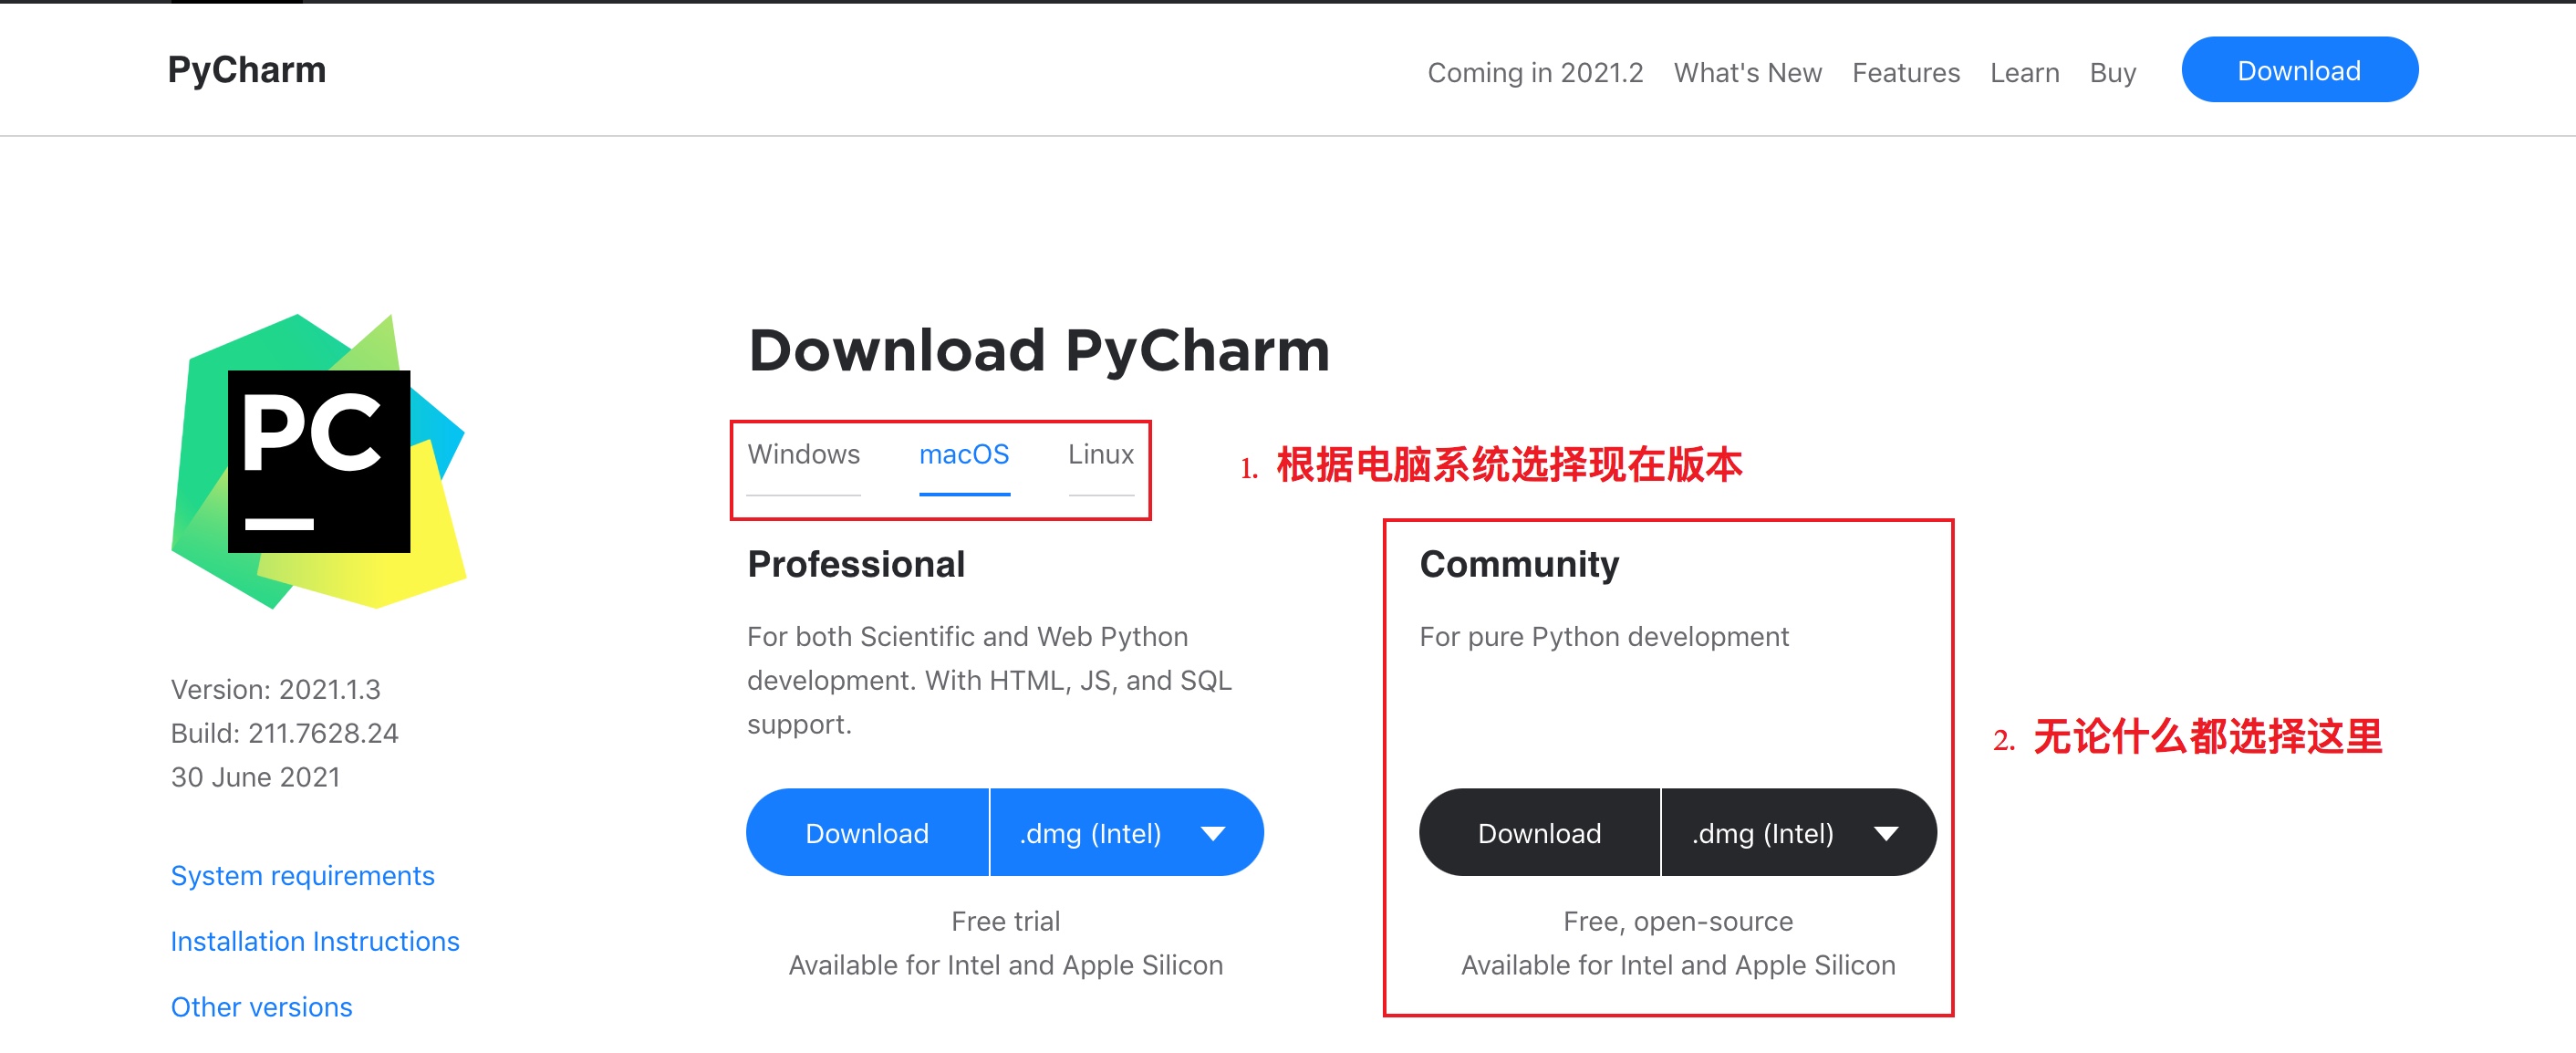Expand Community .dmg (Intel) dropdown arrow

(x=1885, y=833)
